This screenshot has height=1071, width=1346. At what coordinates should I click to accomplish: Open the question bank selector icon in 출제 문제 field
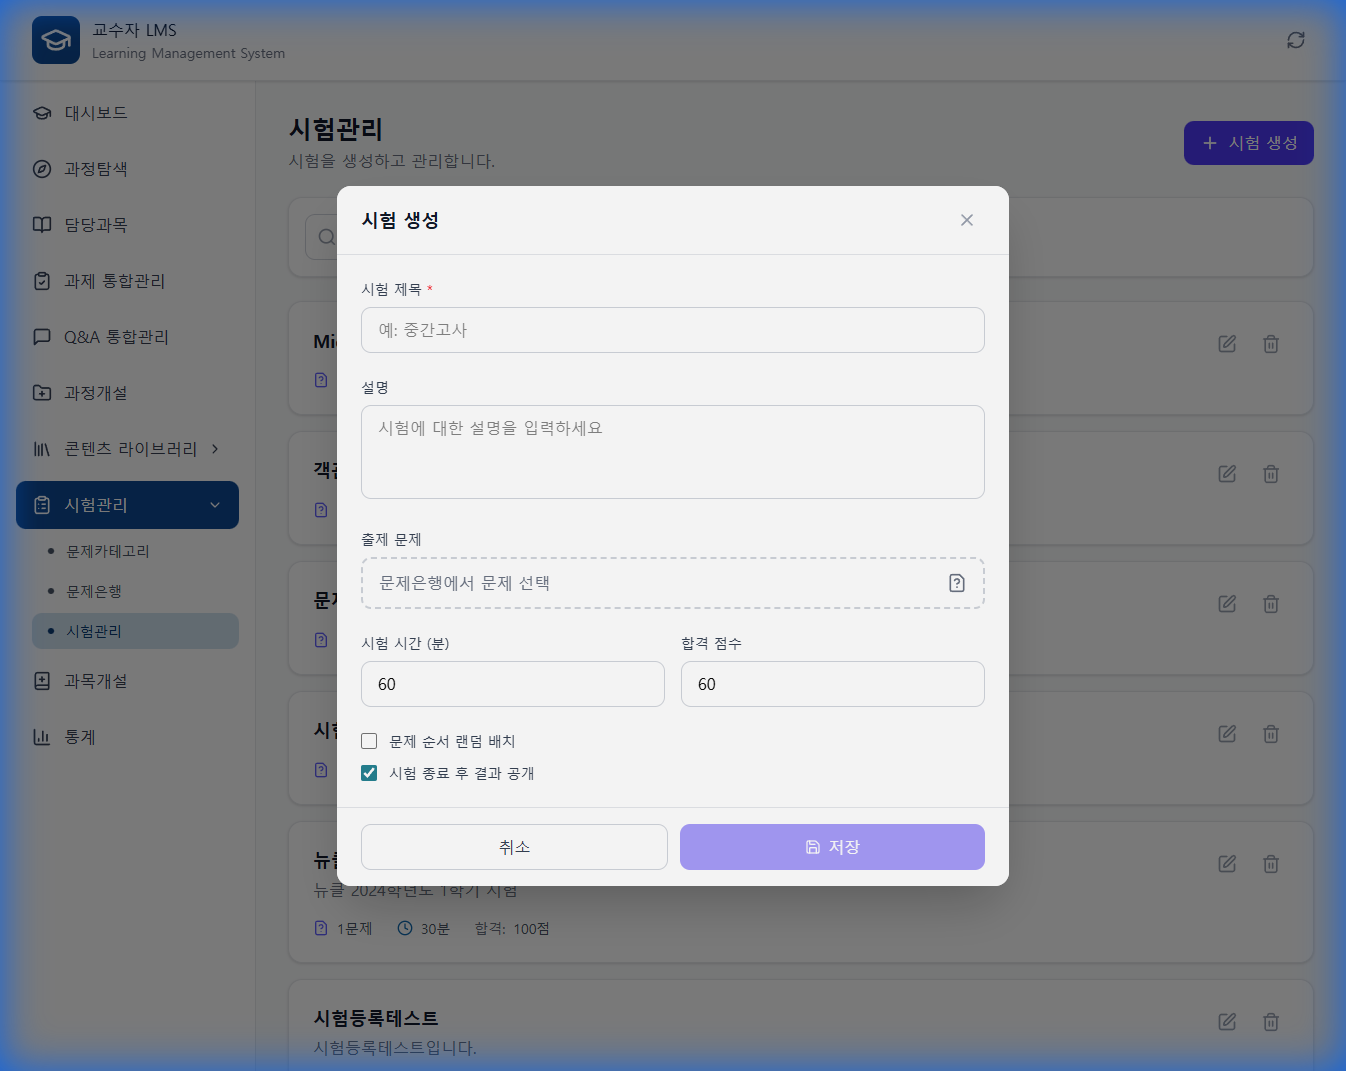(957, 582)
